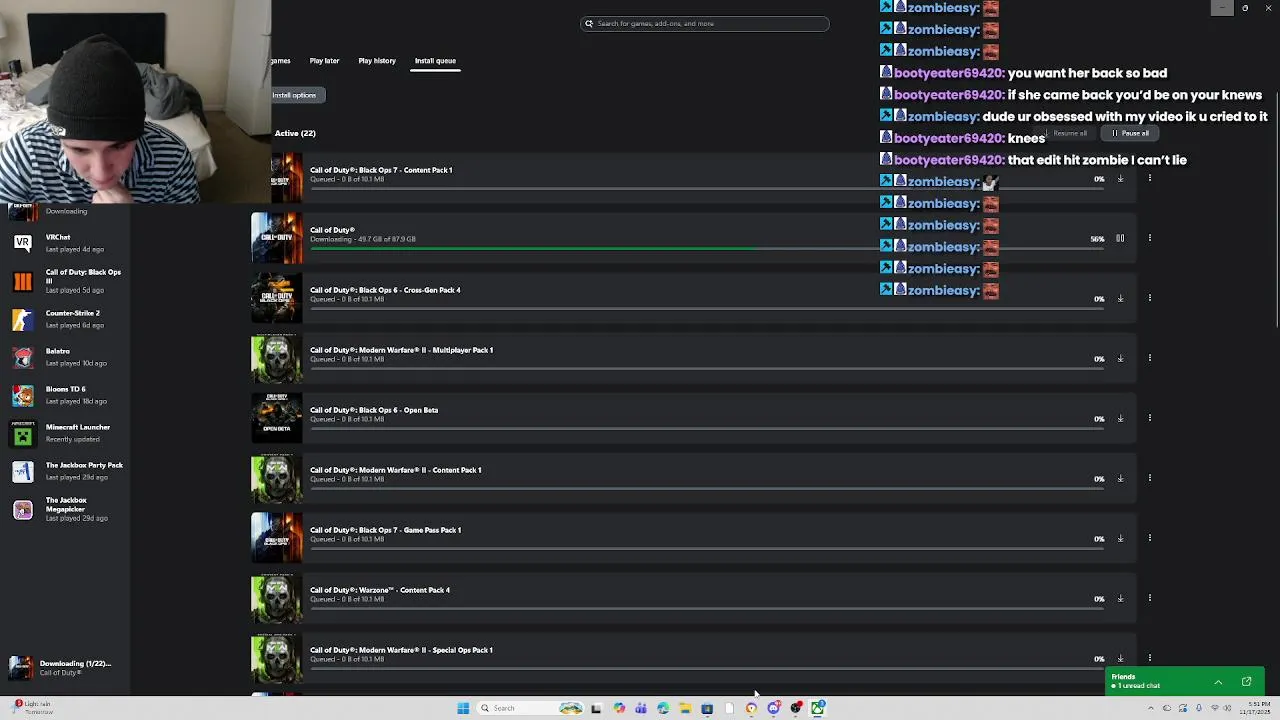Open the Microsoft Store taskbar icon
The width and height of the screenshot is (1280, 720).
pyautogui.click(x=707, y=708)
